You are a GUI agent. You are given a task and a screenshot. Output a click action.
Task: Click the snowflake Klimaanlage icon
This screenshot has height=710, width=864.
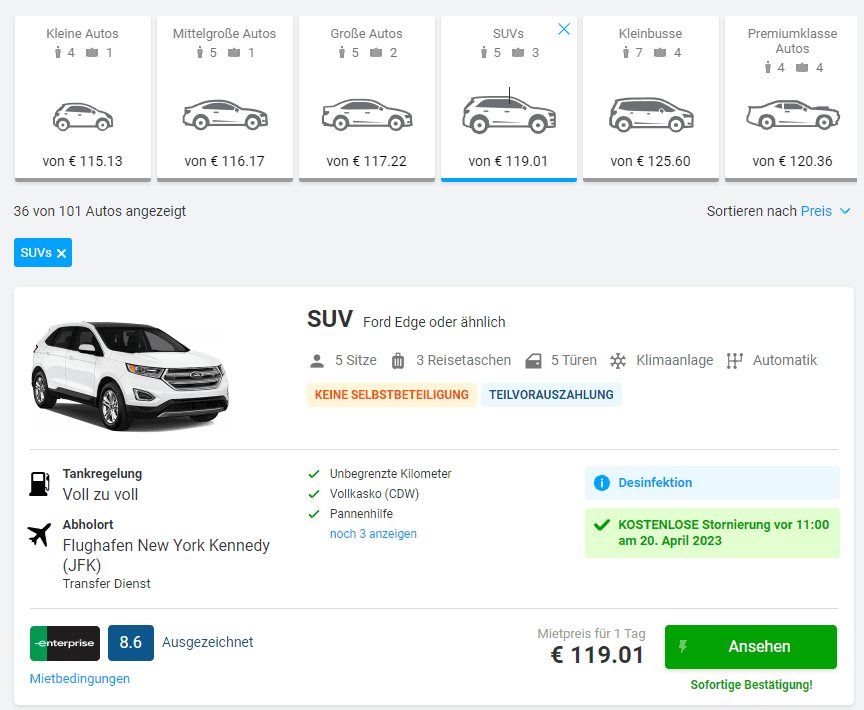point(618,360)
